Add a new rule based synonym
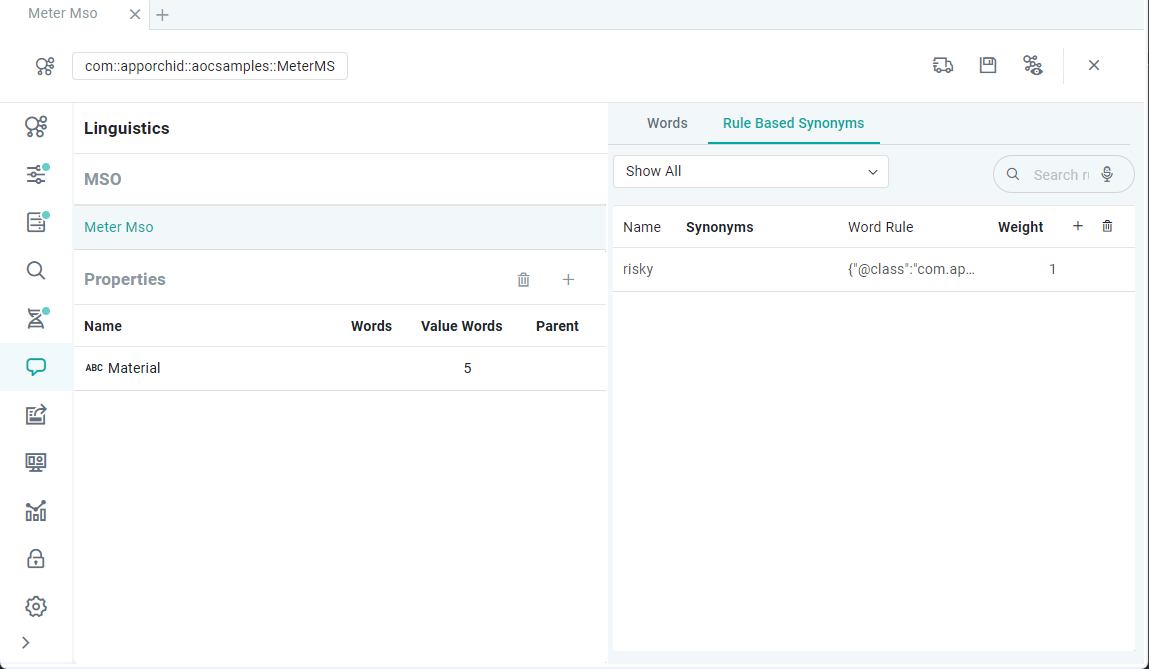Screen dimensions: 1149x669 tap(1078, 227)
